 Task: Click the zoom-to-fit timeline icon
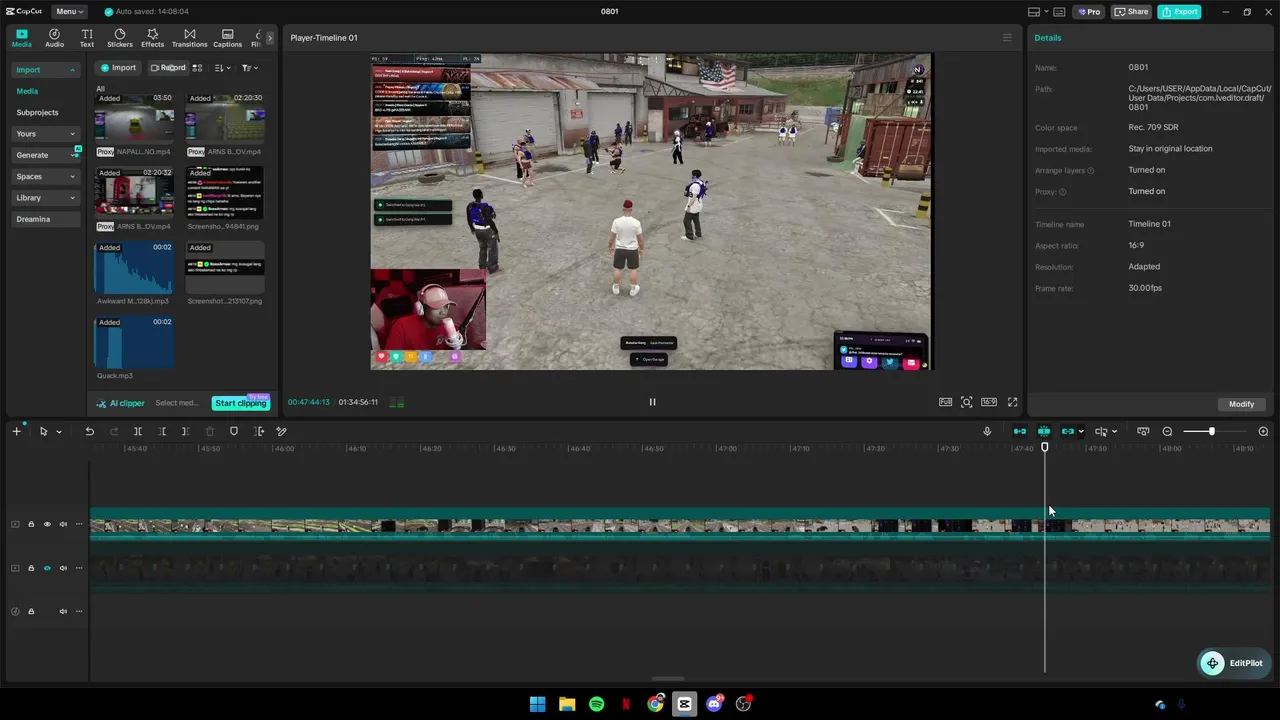click(1143, 432)
